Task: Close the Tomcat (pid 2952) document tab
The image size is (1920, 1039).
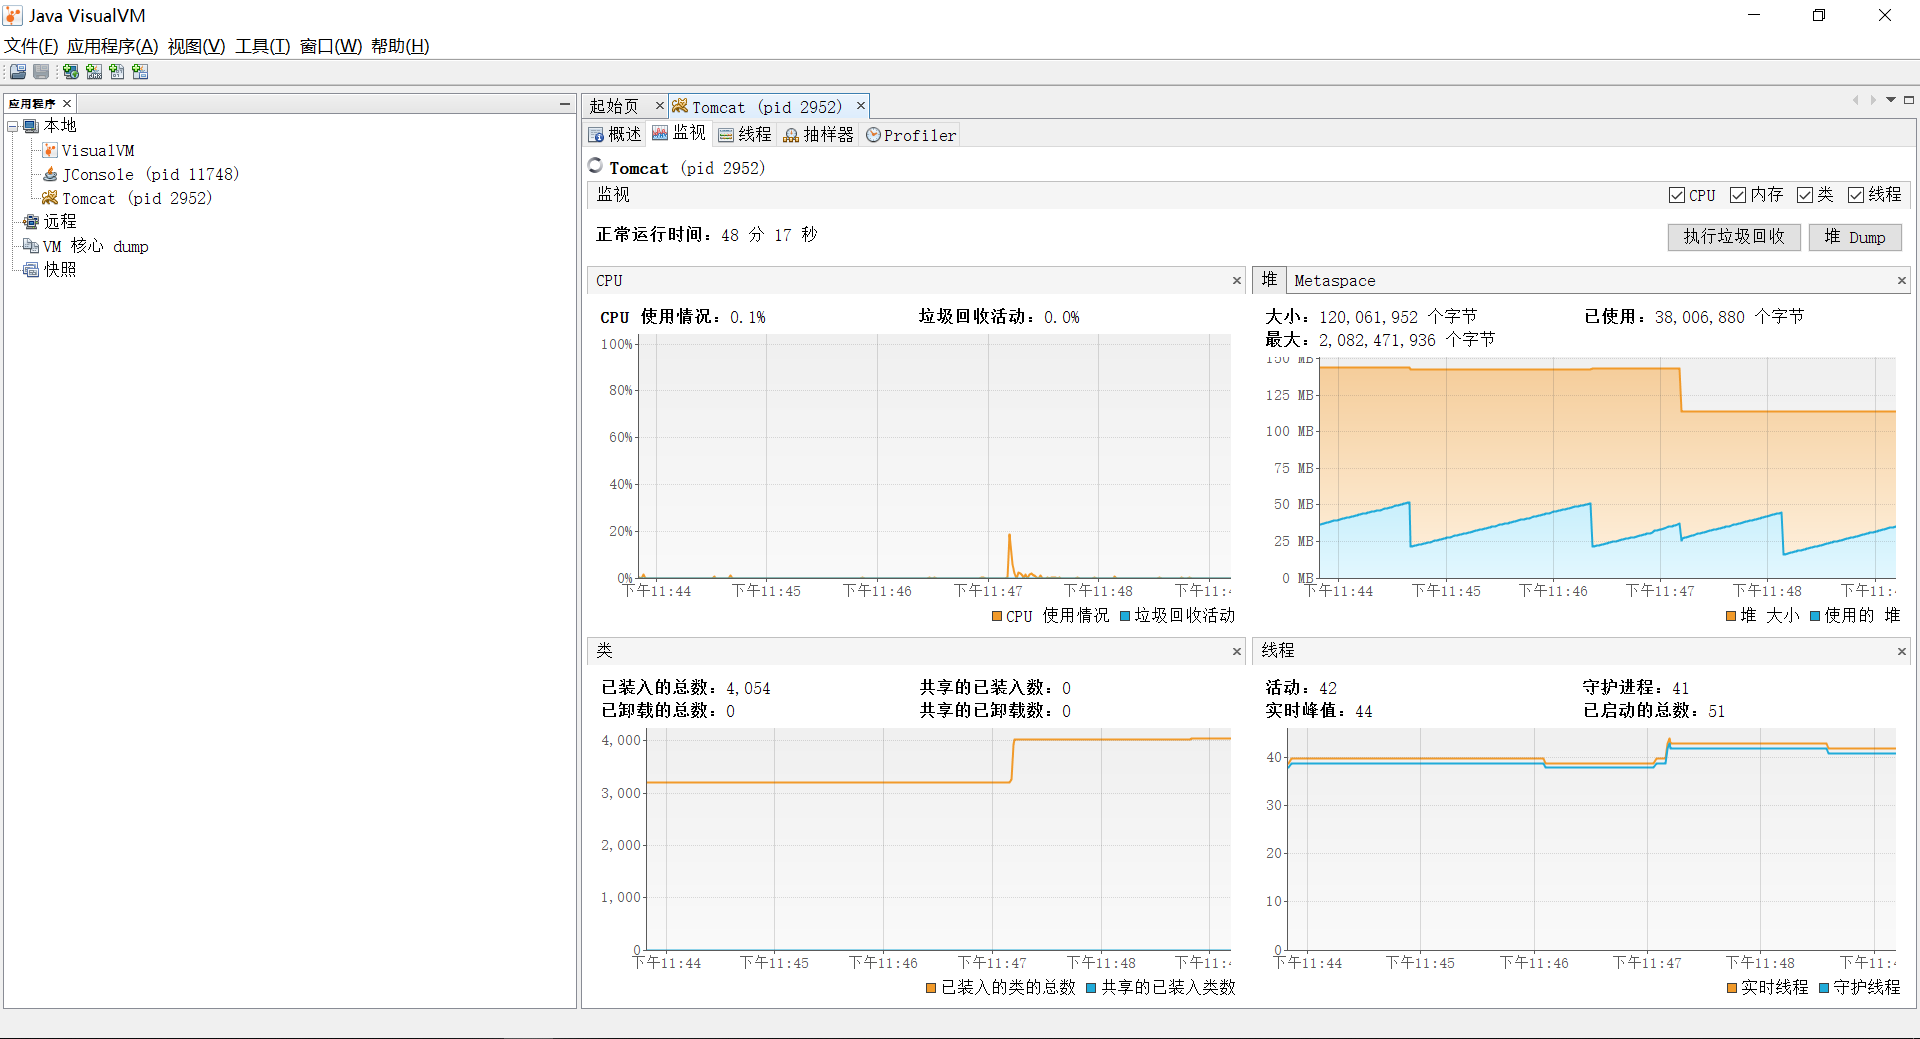Action: click(860, 105)
